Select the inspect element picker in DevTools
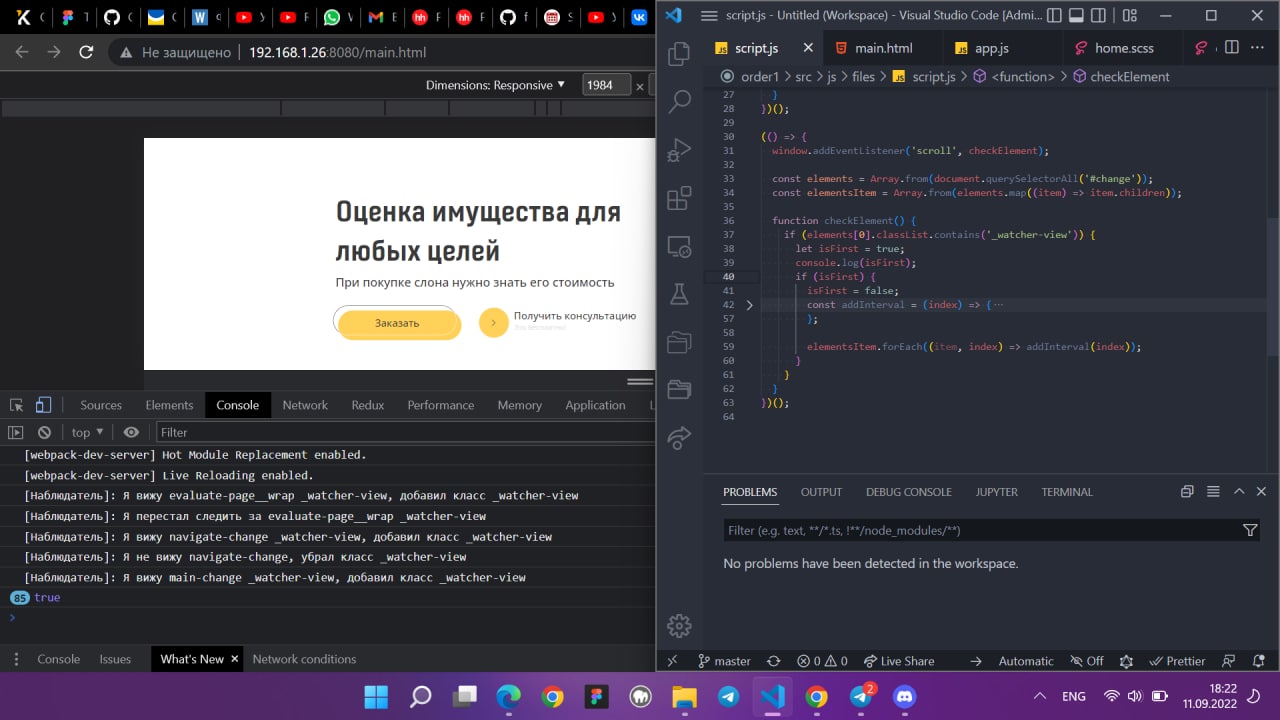The width and height of the screenshot is (1280, 720). coord(17,405)
